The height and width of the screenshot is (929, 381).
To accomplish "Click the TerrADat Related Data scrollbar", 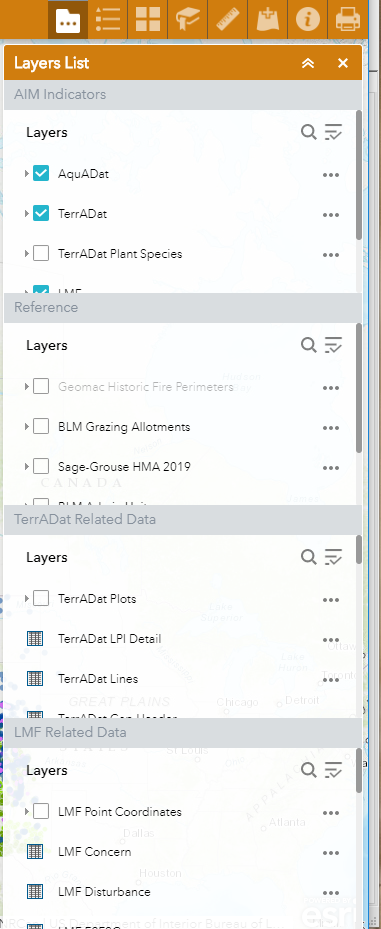I will pos(358,550).
